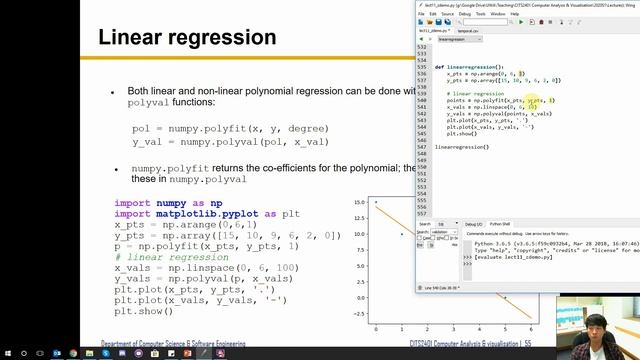The width and height of the screenshot is (640, 360).
Task: Click the back navigation arrow below file tabs
Action: click(421, 39)
